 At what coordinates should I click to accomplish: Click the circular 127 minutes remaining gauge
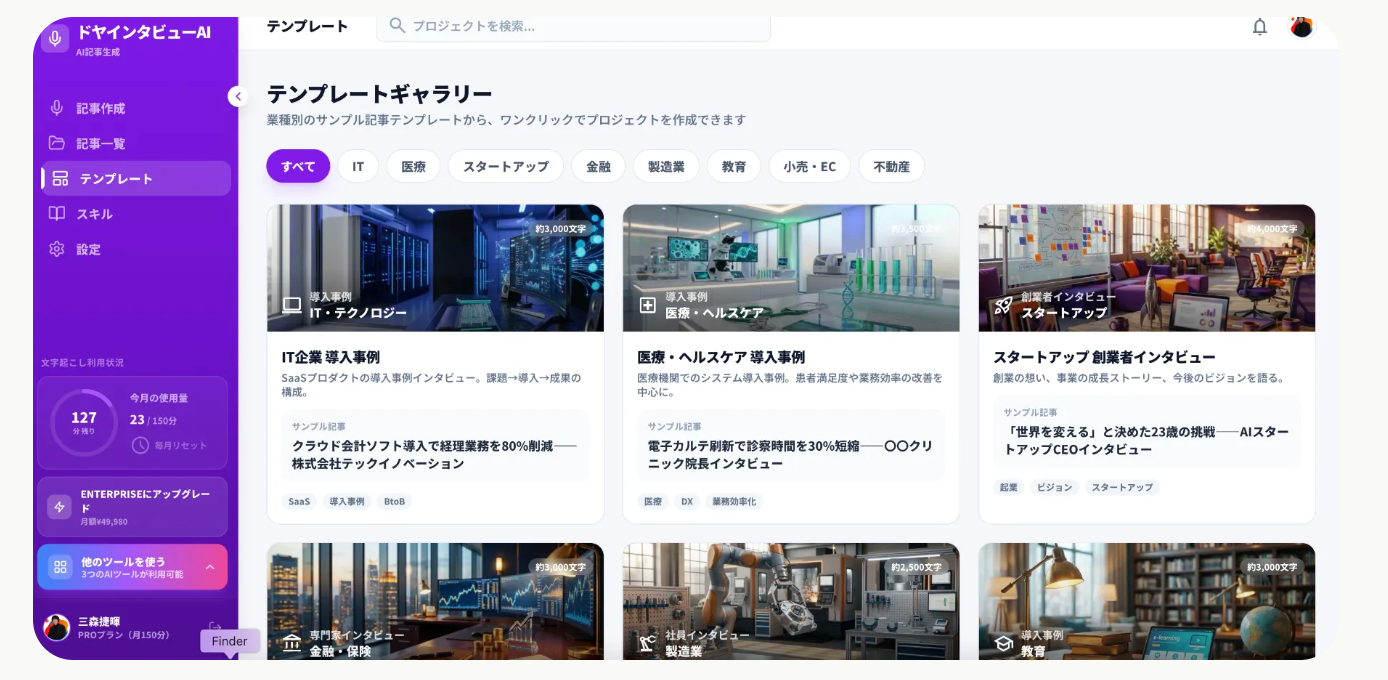click(x=83, y=422)
